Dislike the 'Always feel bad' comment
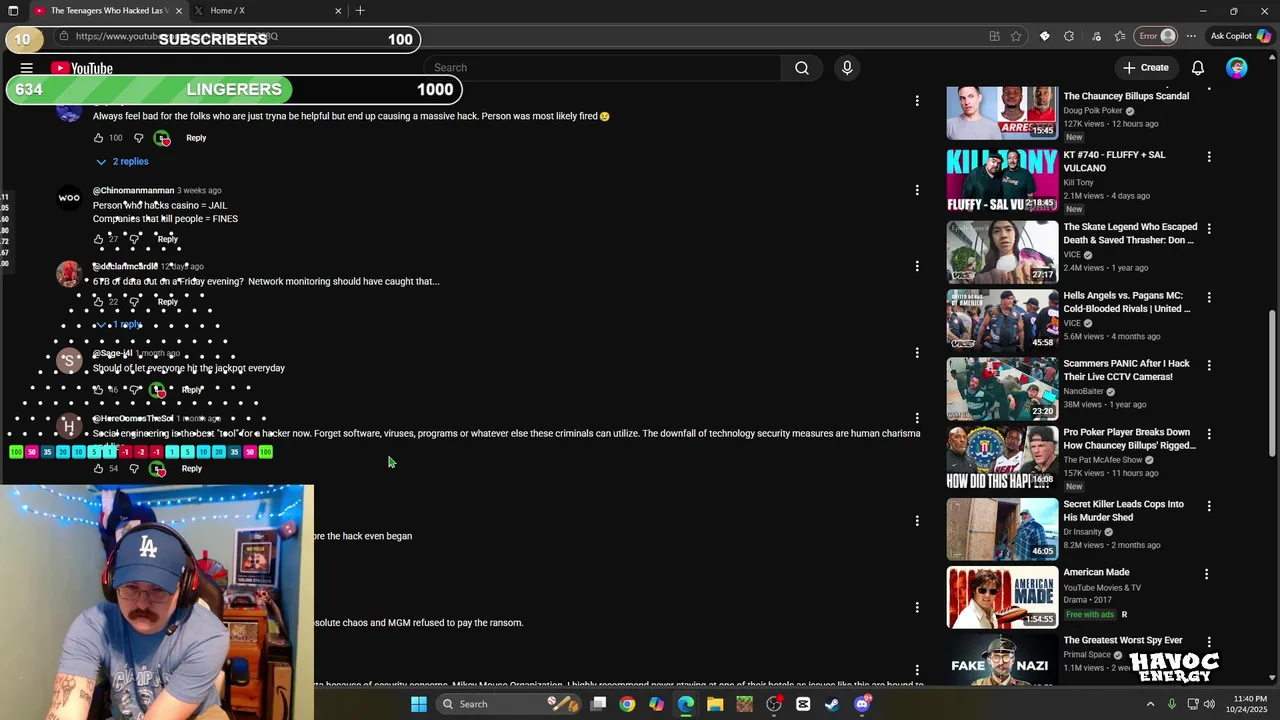Screen dimensions: 1280x720 pyautogui.click(x=138, y=138)
